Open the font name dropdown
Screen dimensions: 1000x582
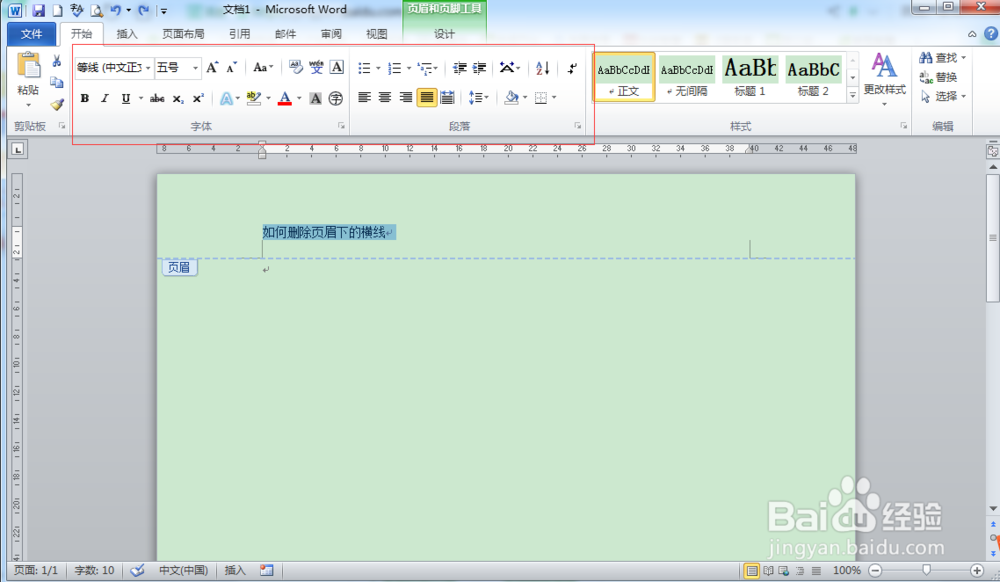coord(148,68)
